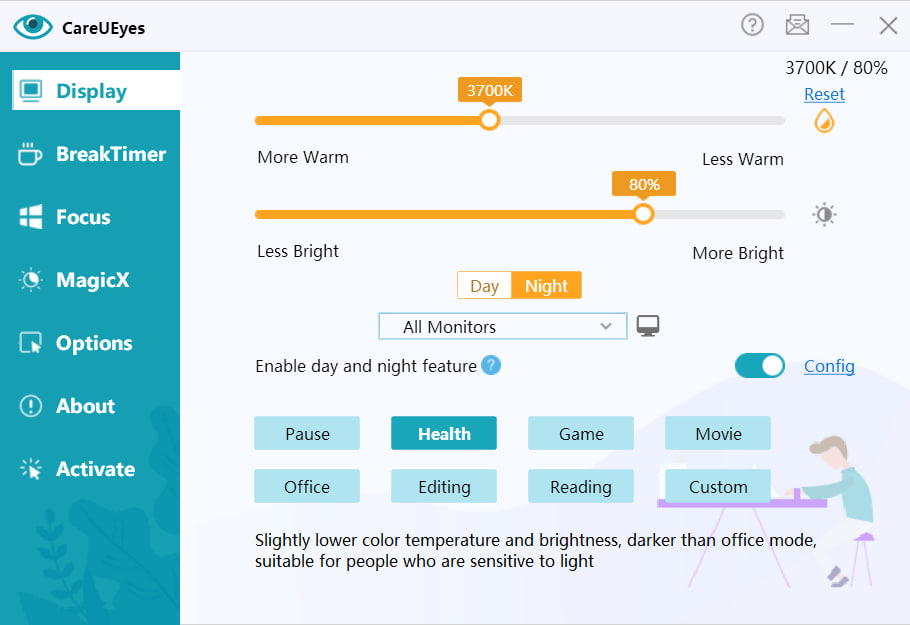The height and width of the screenshot is (625, 910).
Task: Select the Night mode toggle
Action: tap(546, 286)
